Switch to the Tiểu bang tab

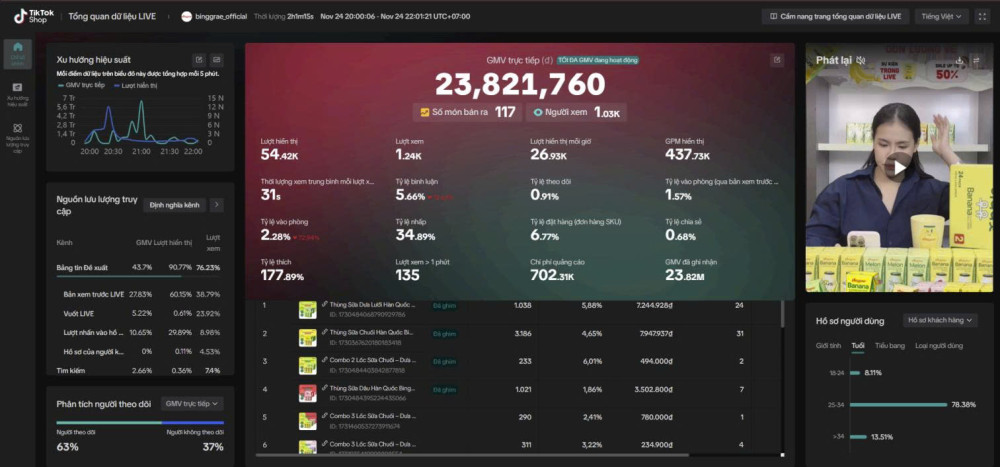(889, 346)
